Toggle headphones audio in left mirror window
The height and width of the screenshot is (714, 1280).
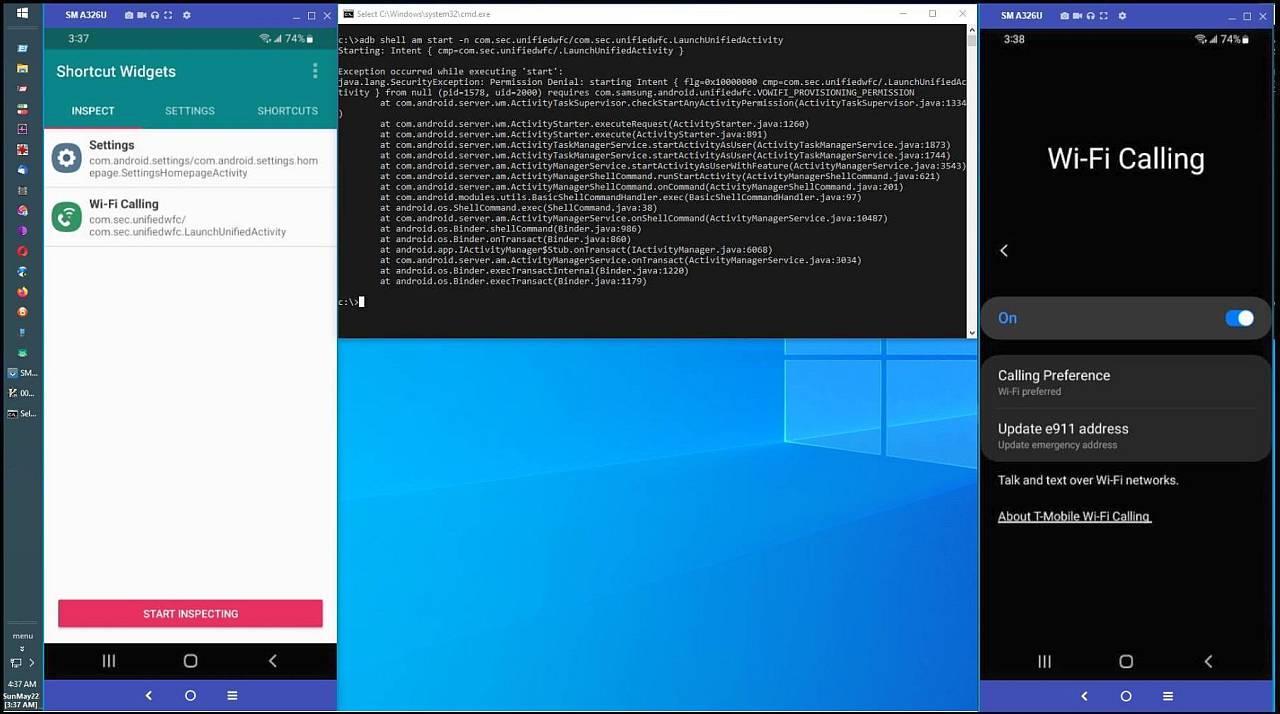155,16
